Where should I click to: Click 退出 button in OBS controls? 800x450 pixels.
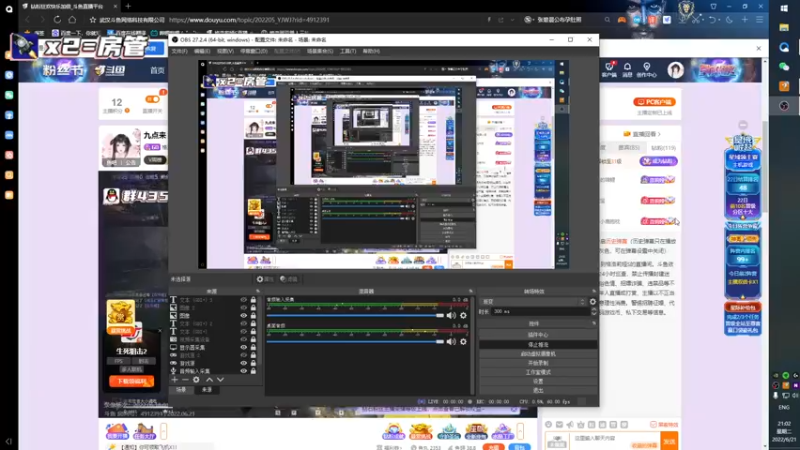[x=538, y=390]
